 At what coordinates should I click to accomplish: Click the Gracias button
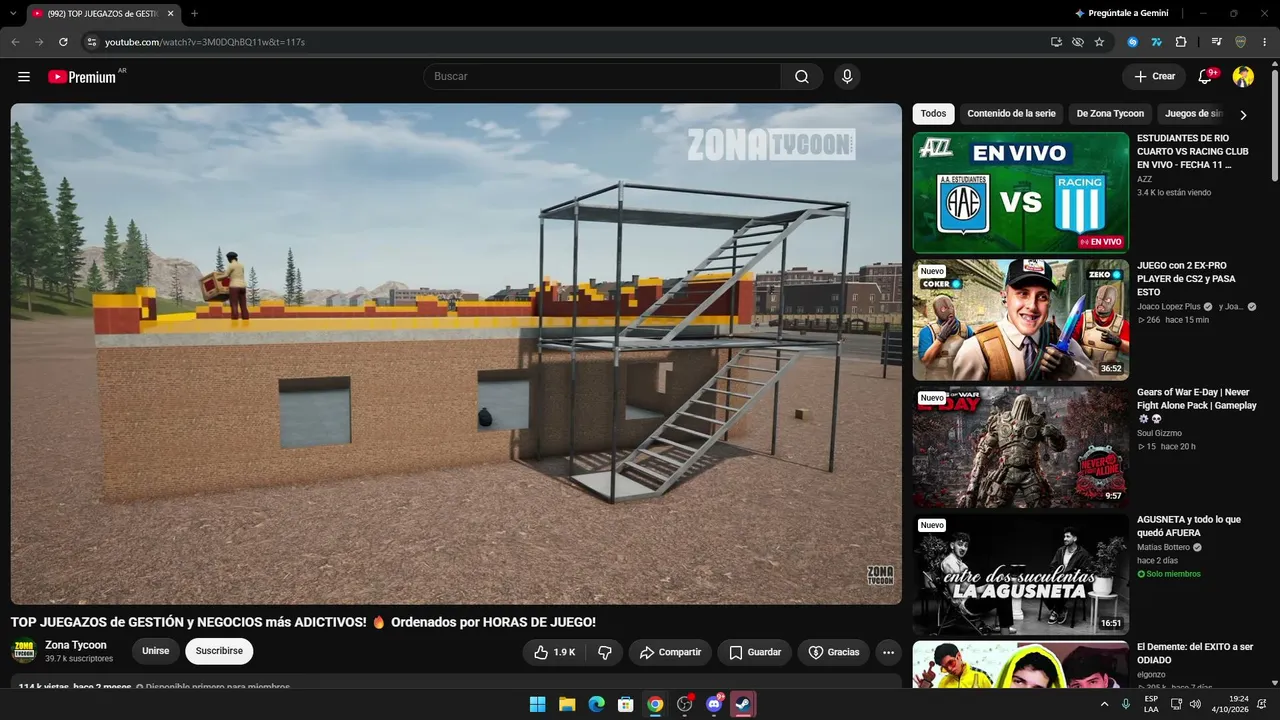[833, 652]
